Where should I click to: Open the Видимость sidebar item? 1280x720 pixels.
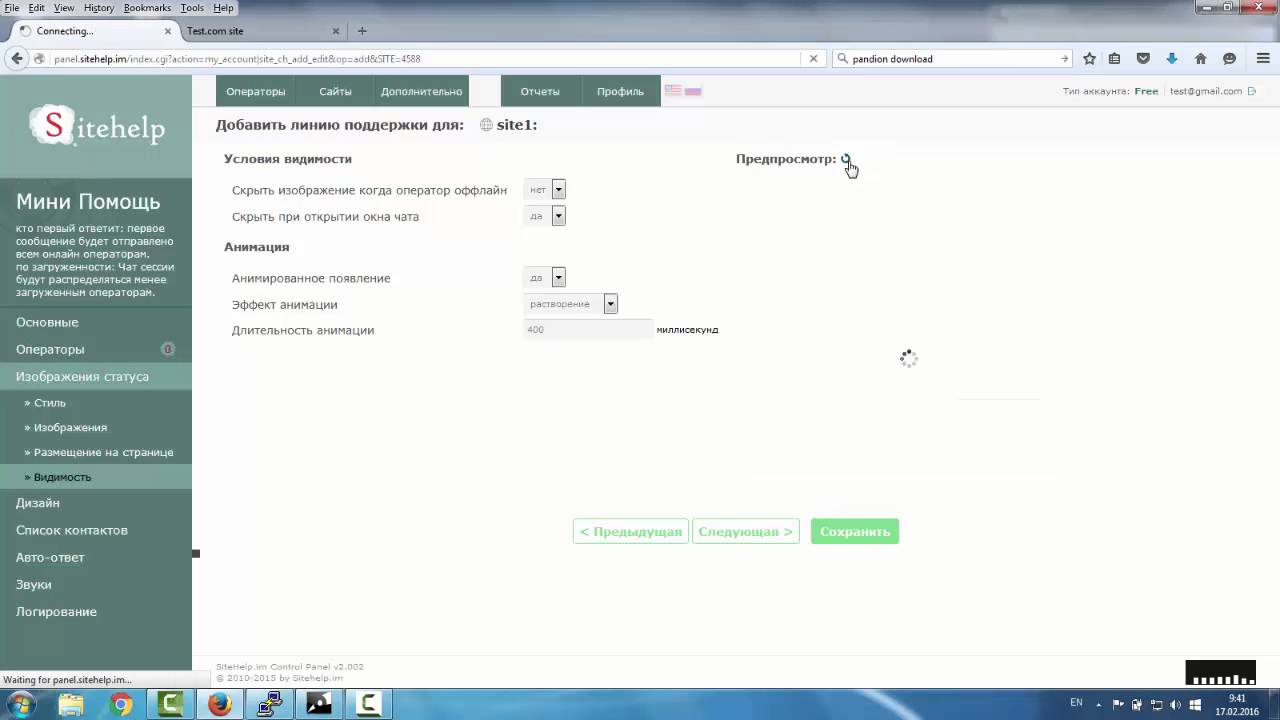[x=63, y=477]
